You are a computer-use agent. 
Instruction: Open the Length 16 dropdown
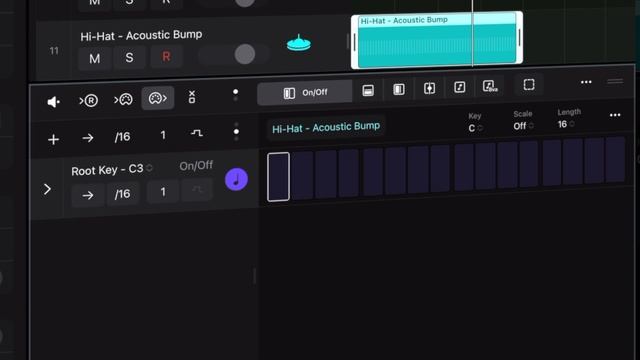[566, 124]
